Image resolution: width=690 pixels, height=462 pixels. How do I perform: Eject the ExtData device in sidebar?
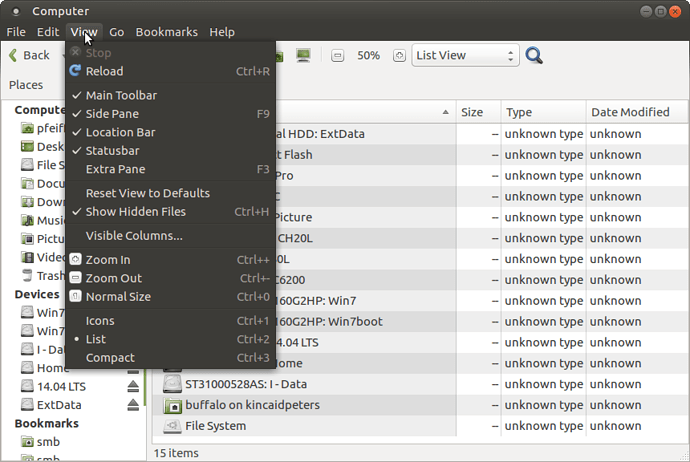(x=133, y=405)
